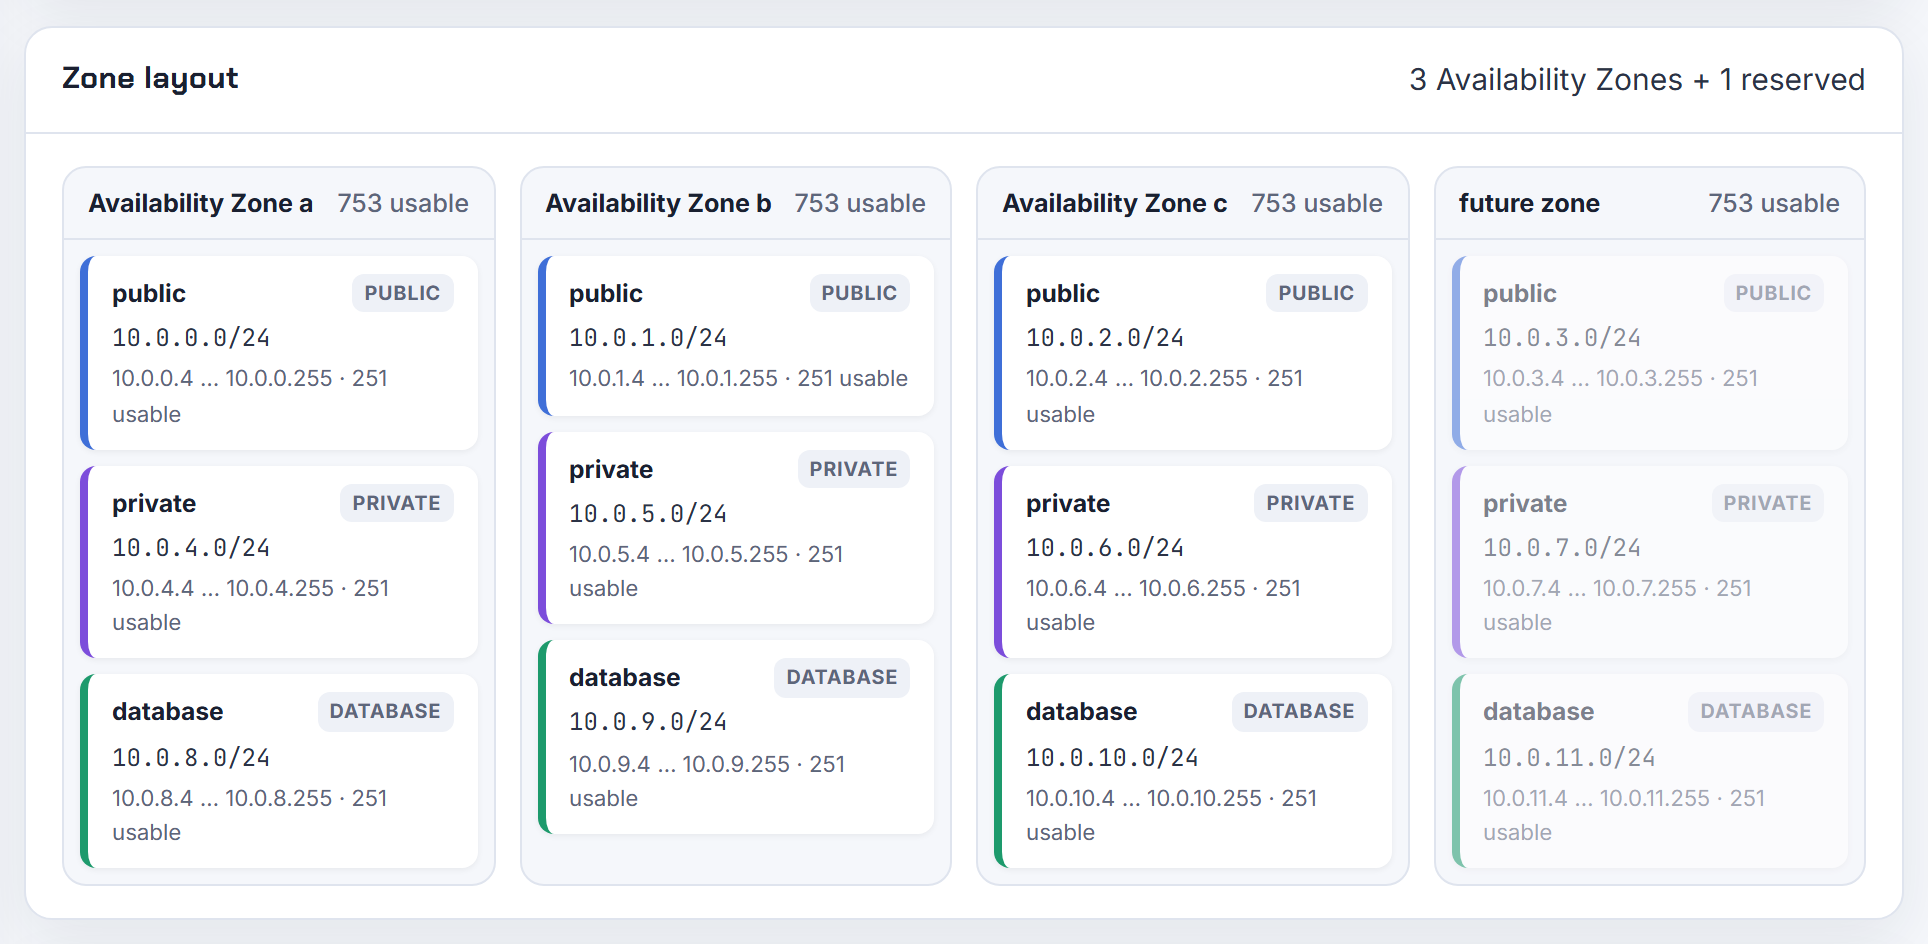Screen dimensions: 1928x944
Task: Select CIDR 10.0.5.0/24
Action: [648, 514]
